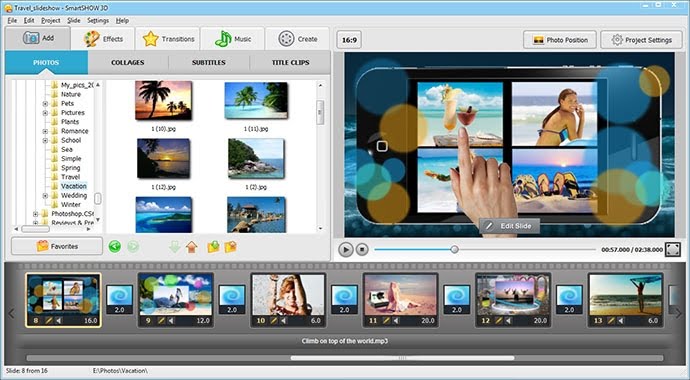Open the Project menu

point(51,21)
